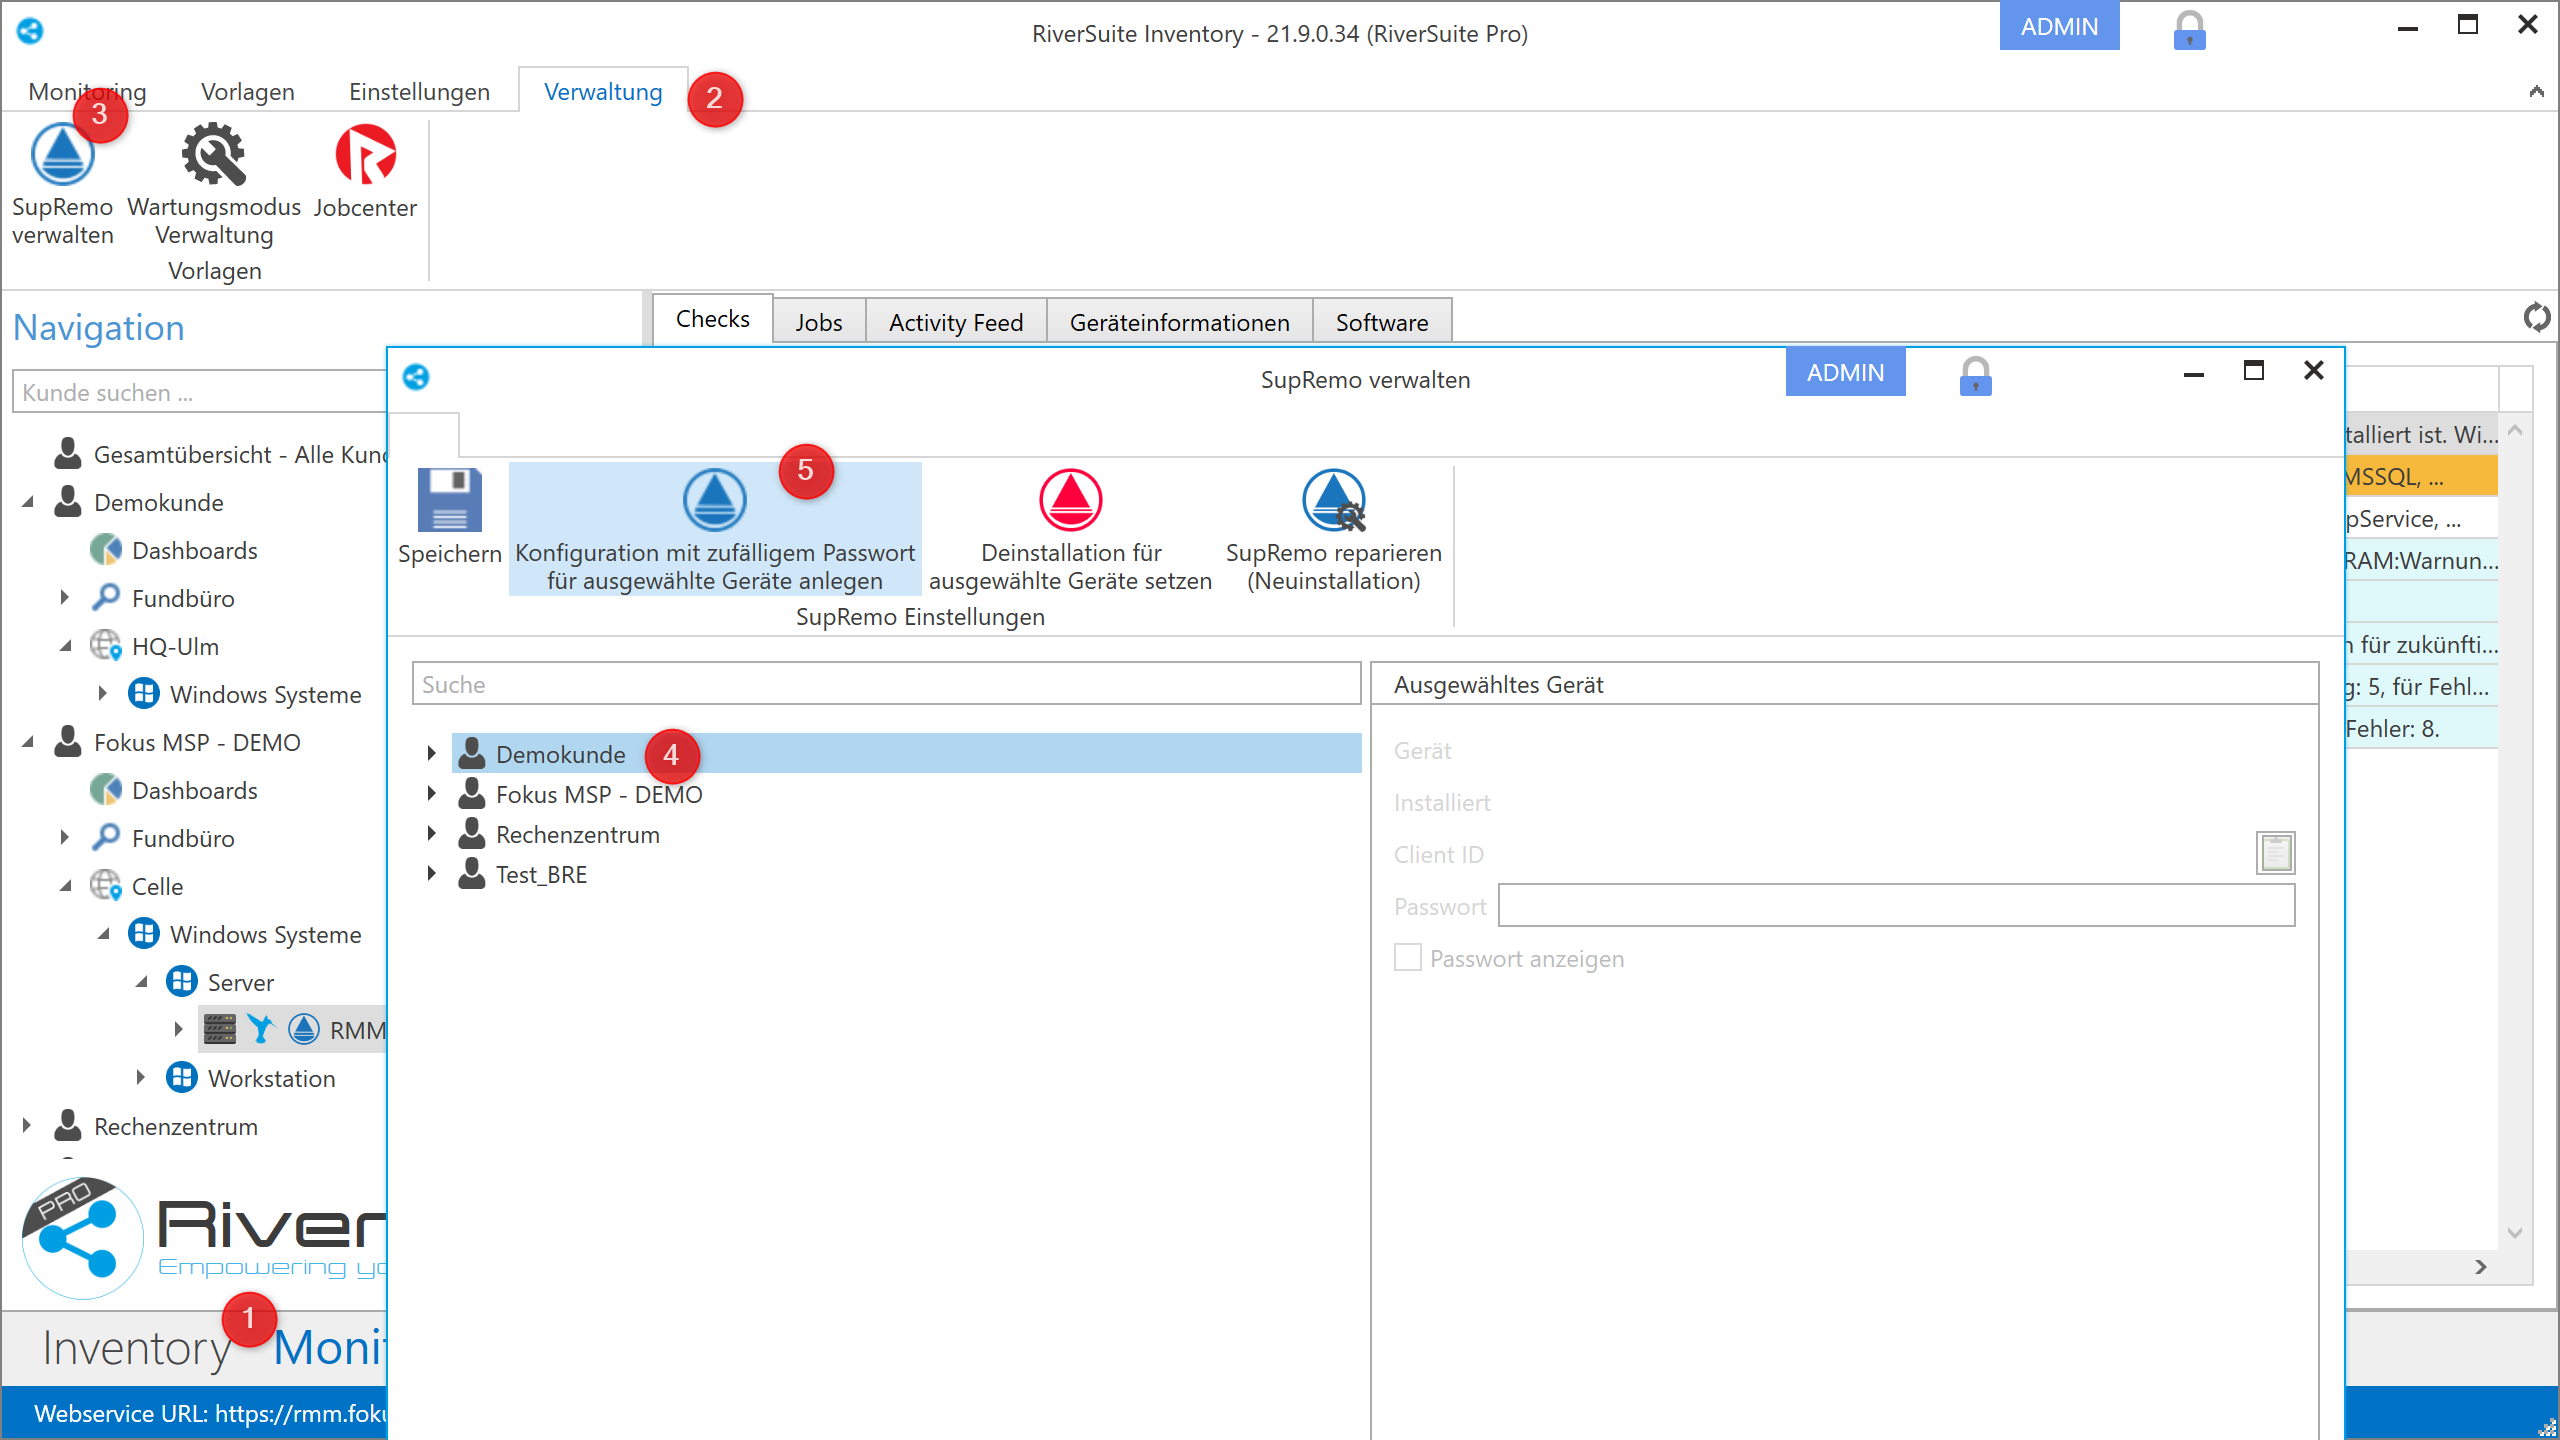Expand Test_BRE in SupRemo device tree
The height and width of the screenshot is (1440, 2560).
[431, 873]
